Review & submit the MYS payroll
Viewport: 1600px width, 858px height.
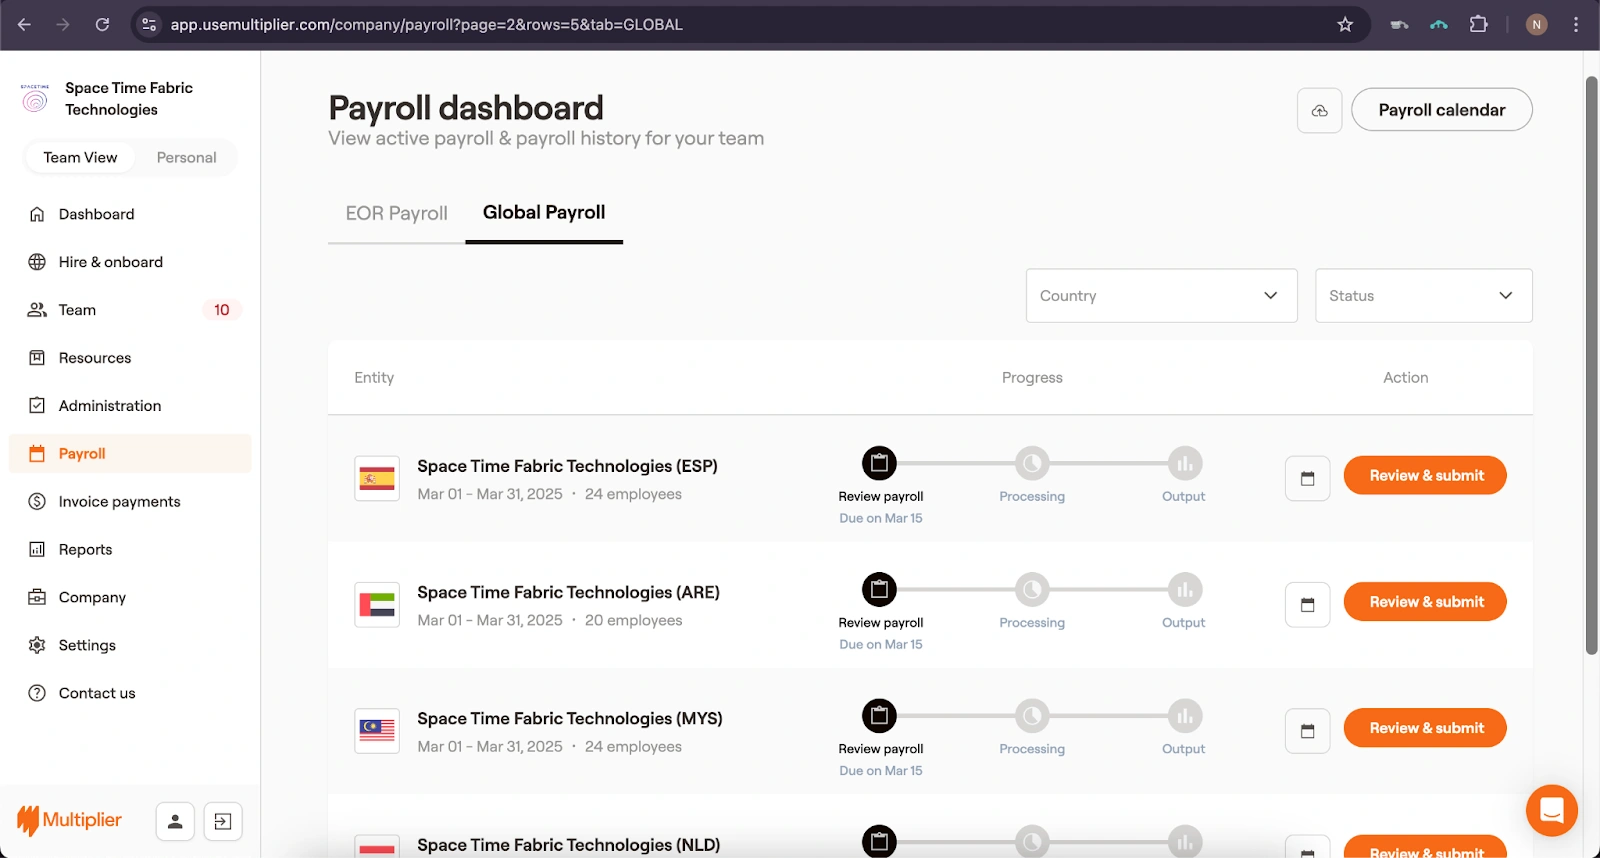pos(1425,727)
